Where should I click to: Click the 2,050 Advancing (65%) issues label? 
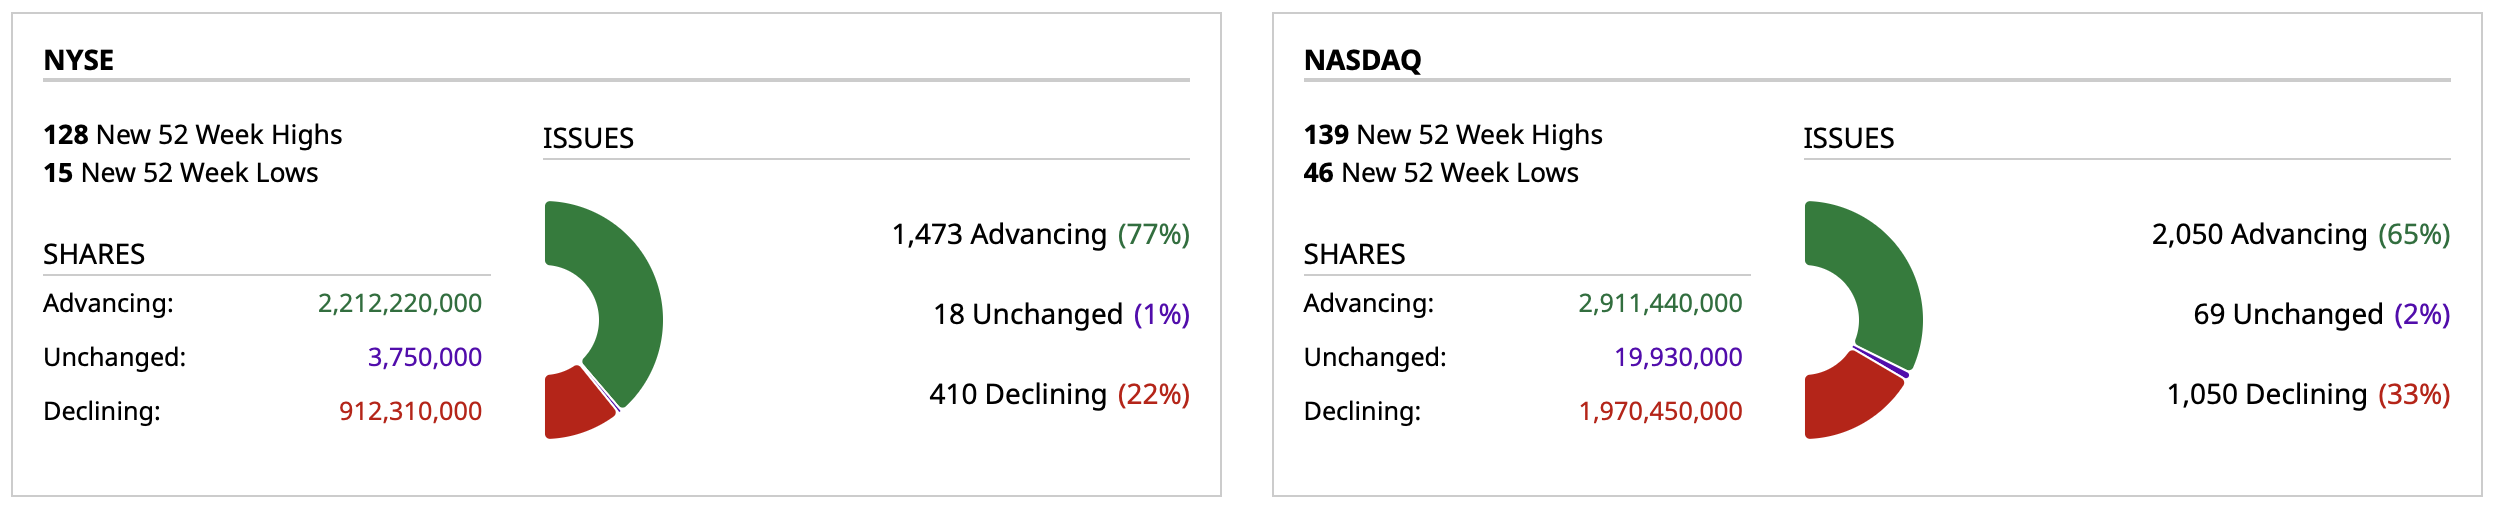(2300, 234)
